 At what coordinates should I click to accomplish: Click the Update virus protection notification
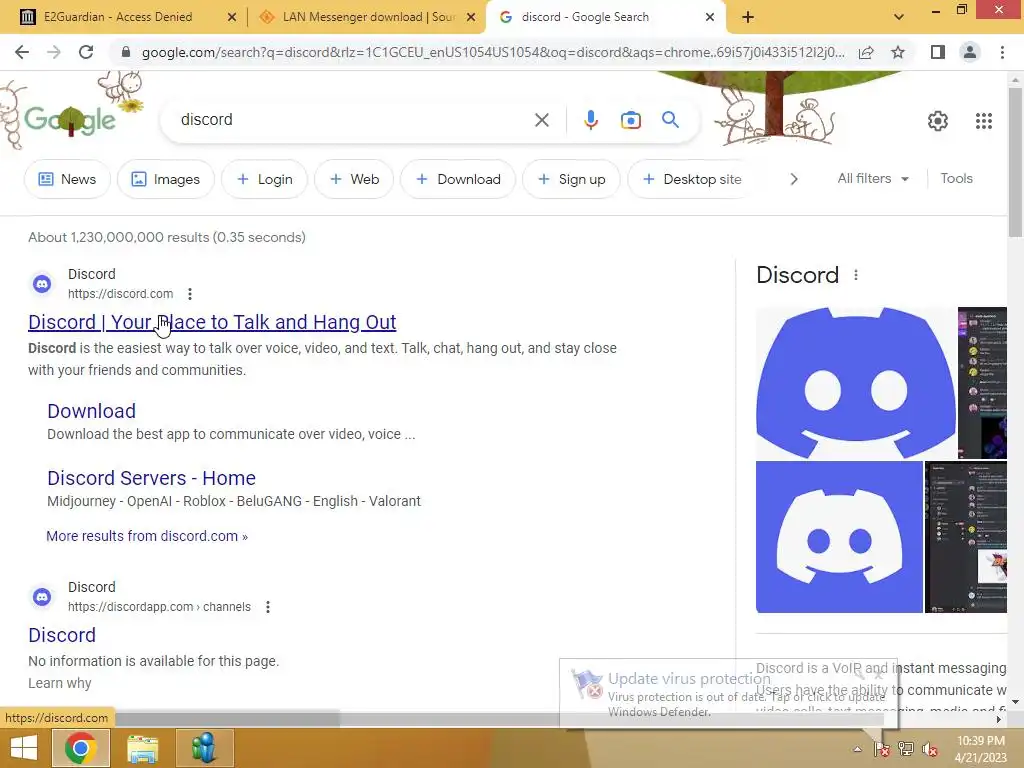click(x=728, y=694)
